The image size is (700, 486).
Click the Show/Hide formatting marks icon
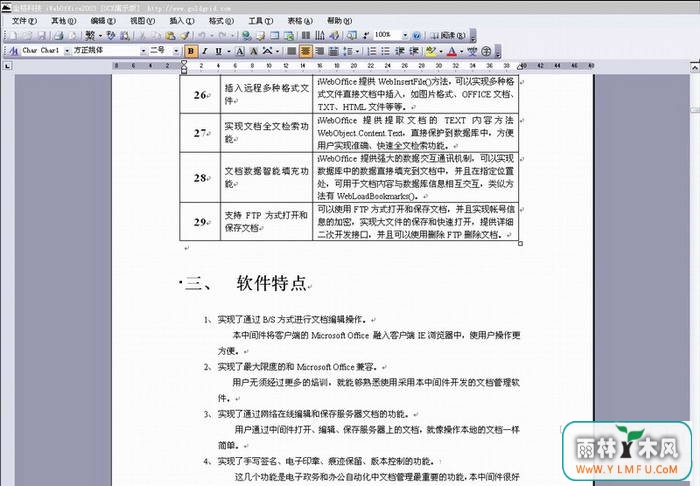click(366, 36)
